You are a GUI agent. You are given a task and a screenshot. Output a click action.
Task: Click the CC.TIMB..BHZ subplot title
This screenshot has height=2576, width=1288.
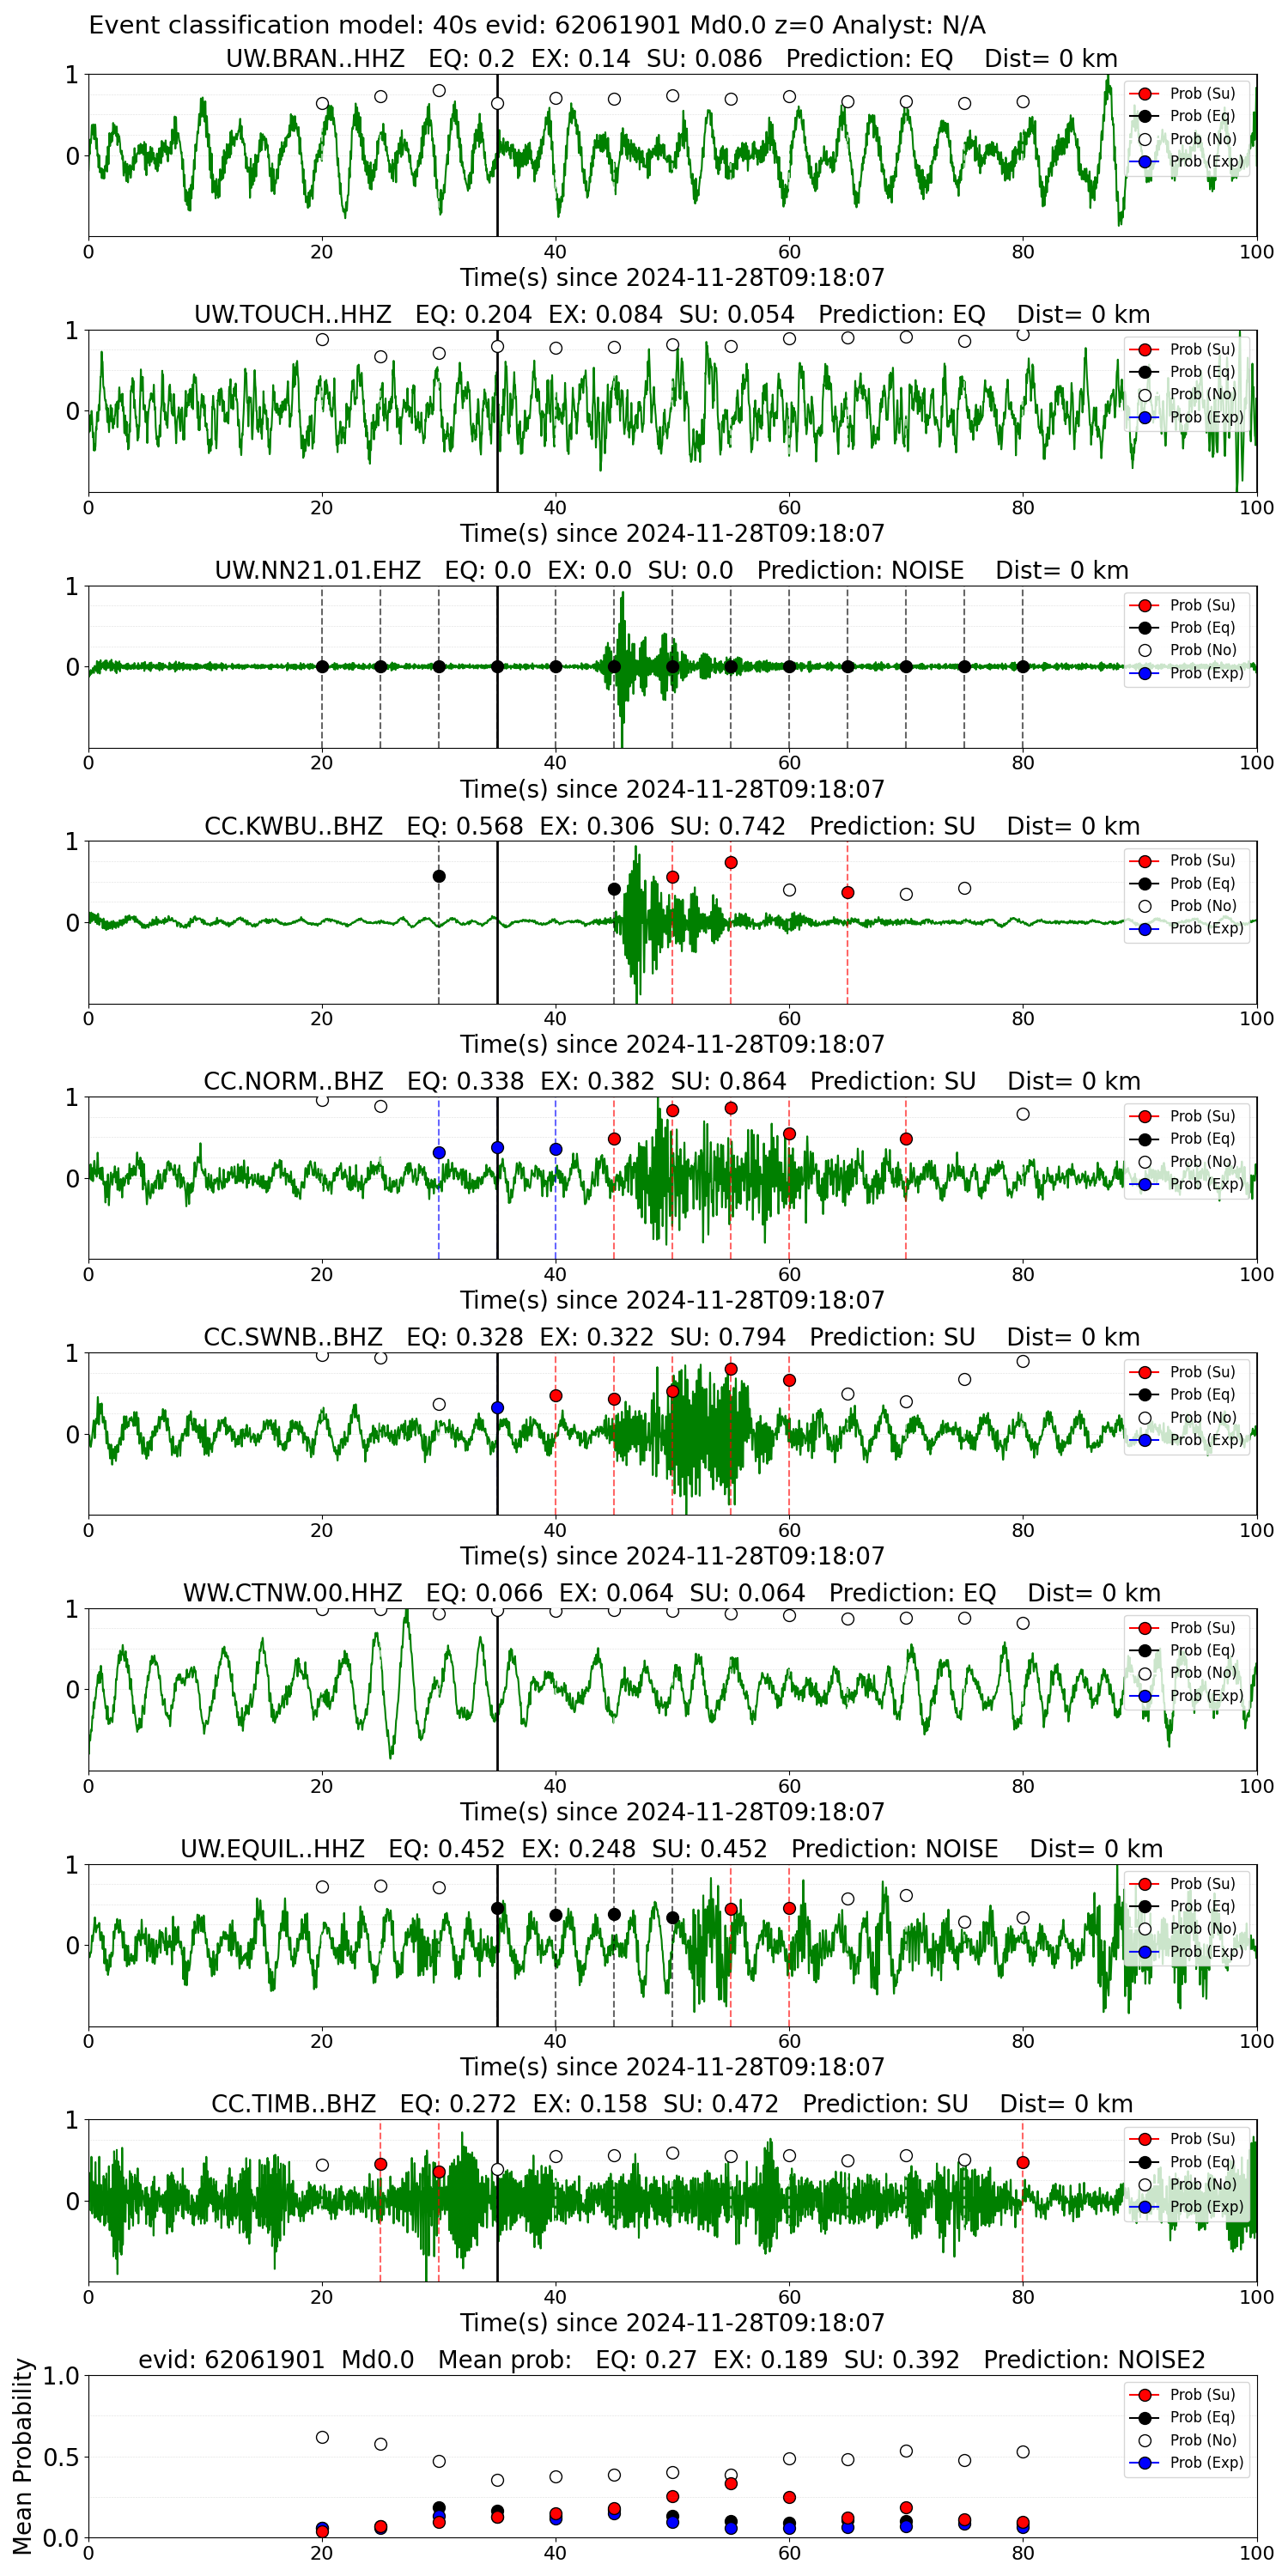pyautogui.click(x=672, y=2104)
